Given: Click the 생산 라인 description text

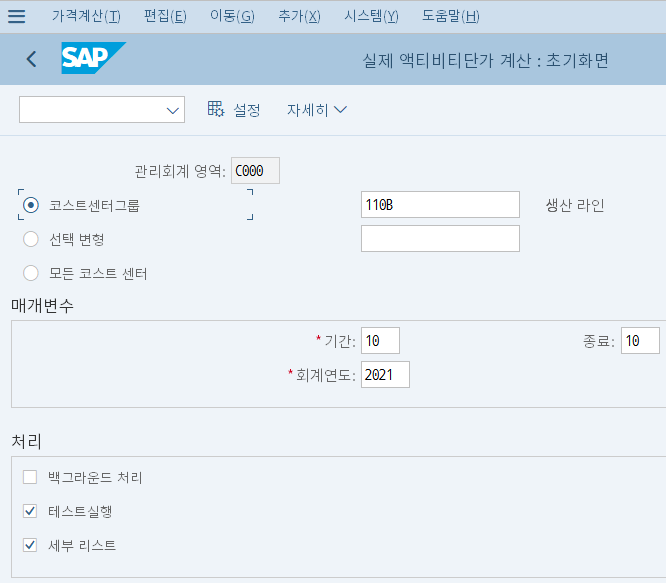Looking at the screenshot, I should pyautogui.click(x=575, y=205).
